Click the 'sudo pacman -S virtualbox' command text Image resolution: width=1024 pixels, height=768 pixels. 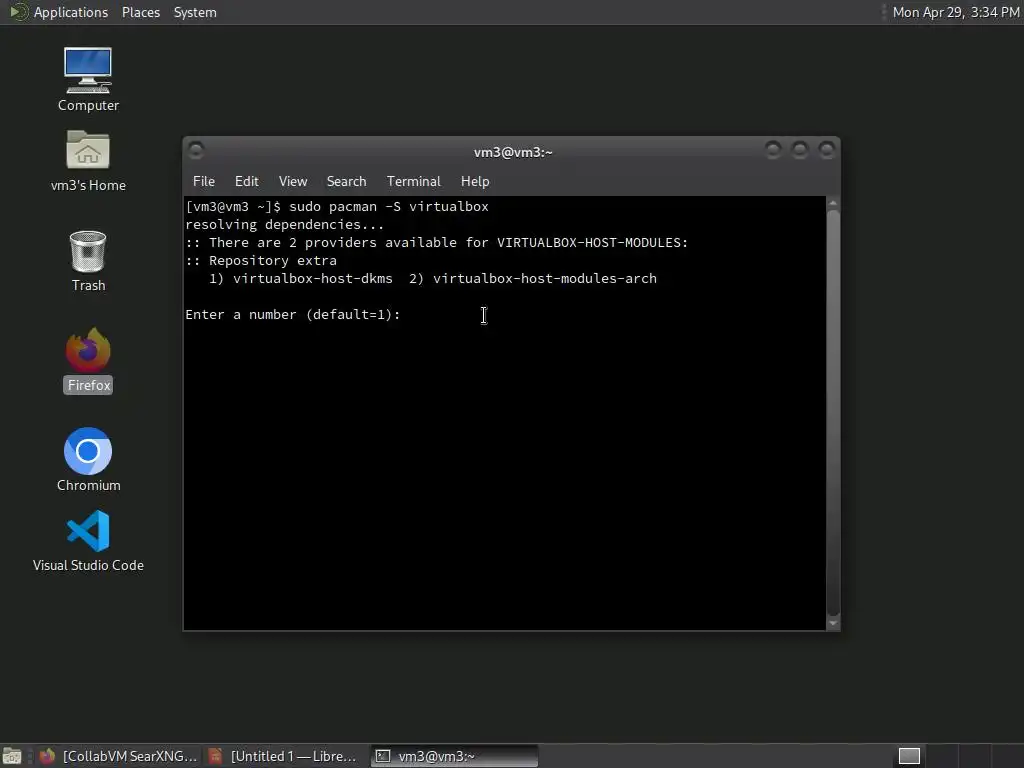coord(389,207)
